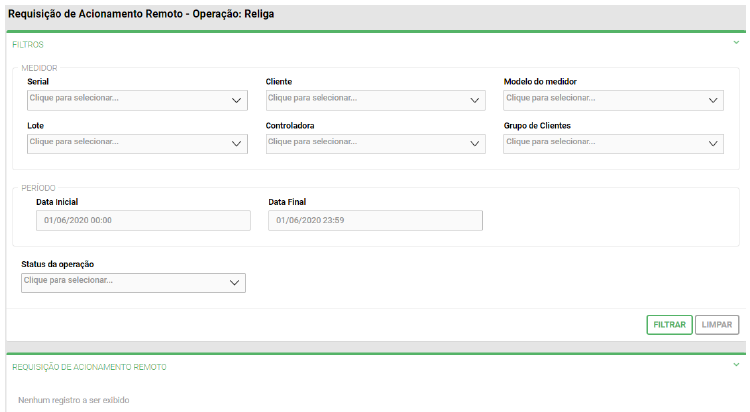Image resolution: width=750 pixels, height=412 pixels.
Task: Collapse the Filtros panel with its chevron
Action: 736,44
